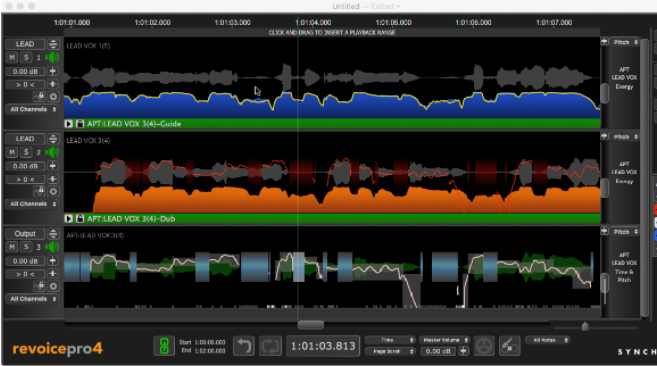Click the Output track name button
This screenshot has height=366, width=657.
(25, 234)
